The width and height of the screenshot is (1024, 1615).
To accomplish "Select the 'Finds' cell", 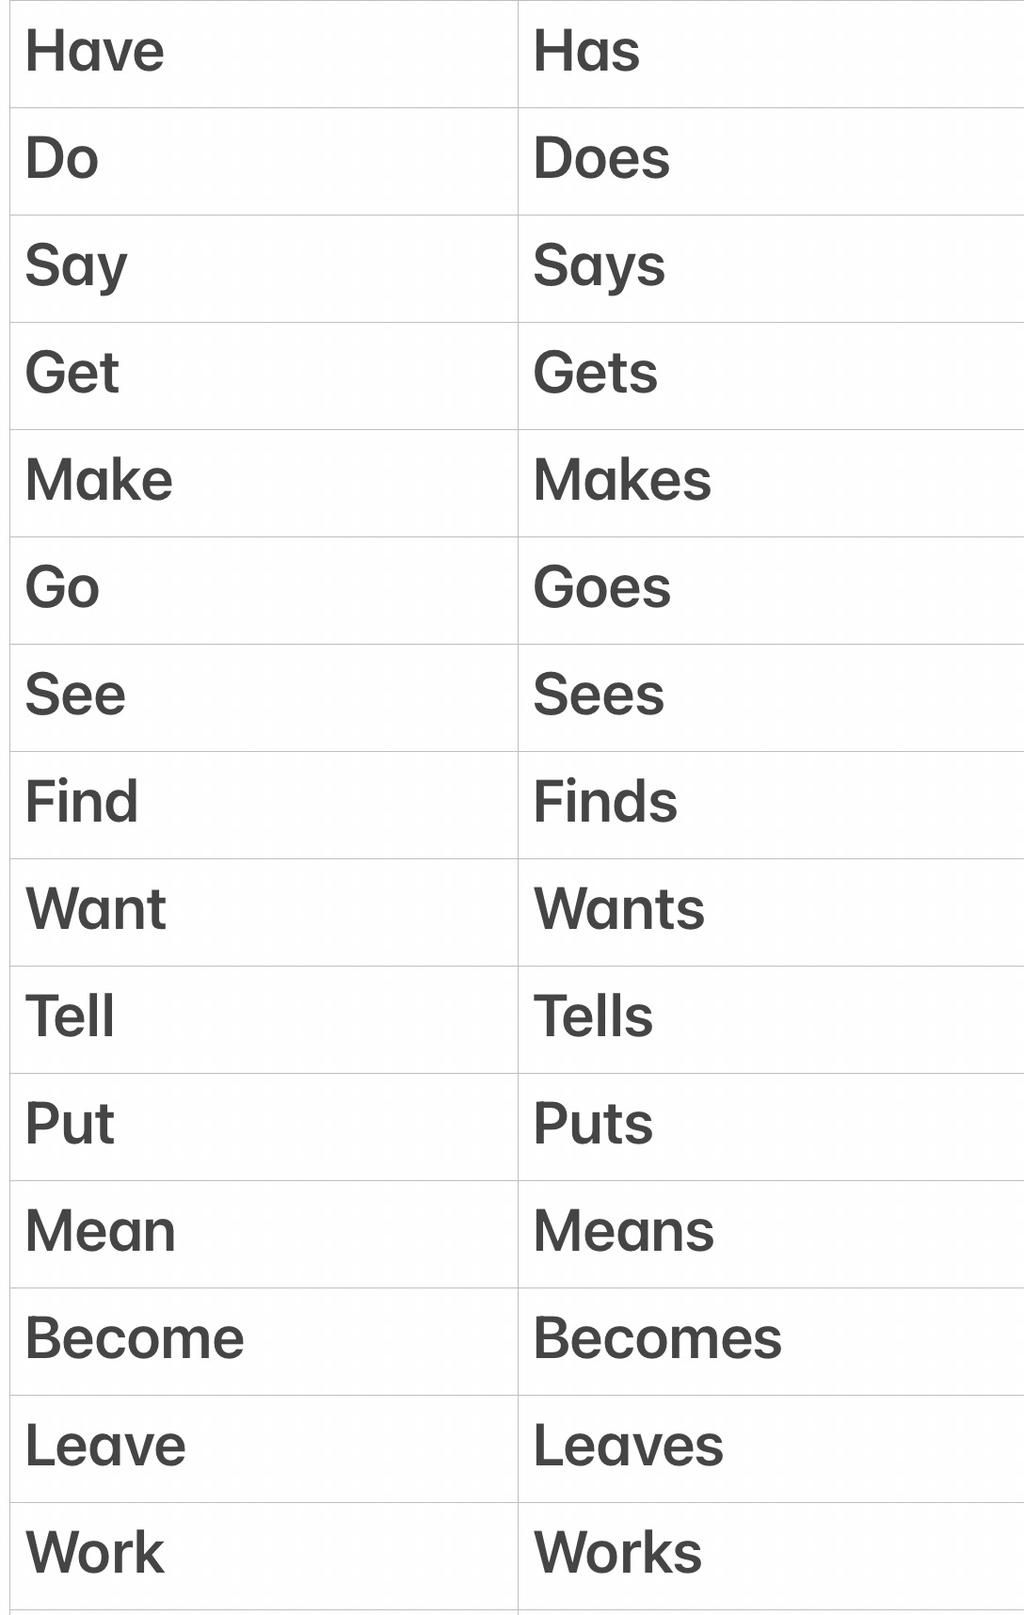I will pyautogui.click(x=771, y=804).
